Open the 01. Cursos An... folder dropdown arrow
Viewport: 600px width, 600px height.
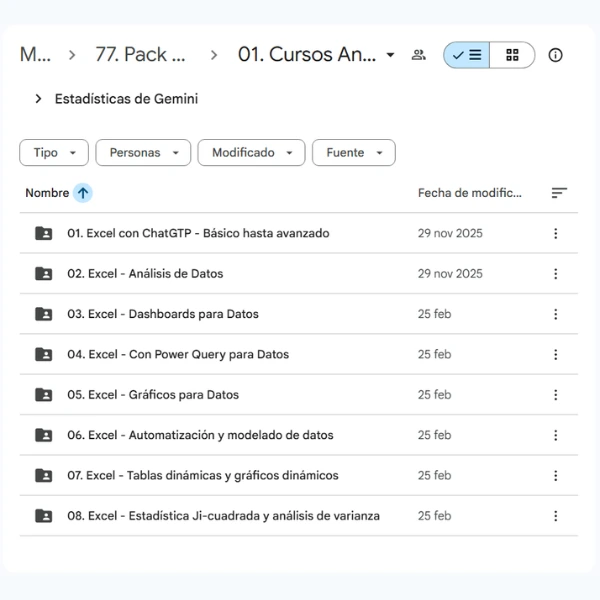click(390, 55)
